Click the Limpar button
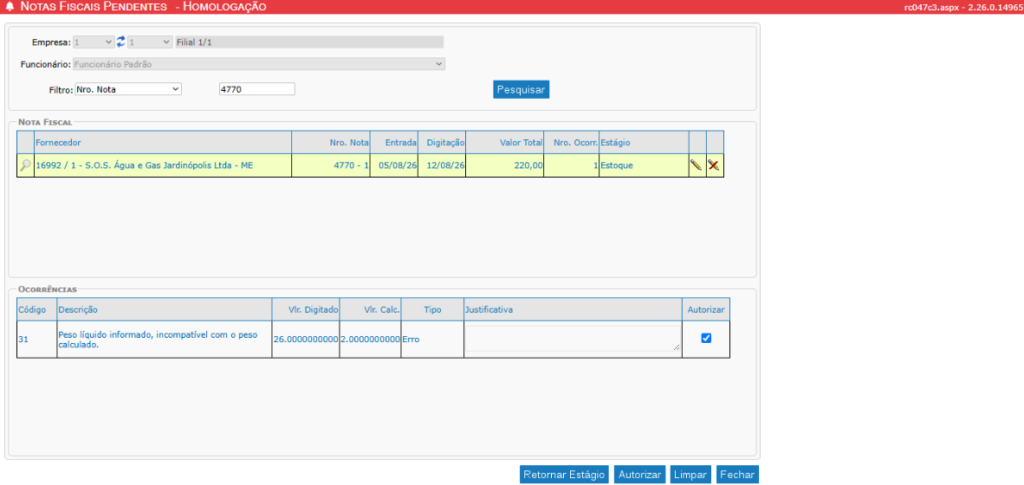This screenshot has height=485, width=1024. click(690, 475)
